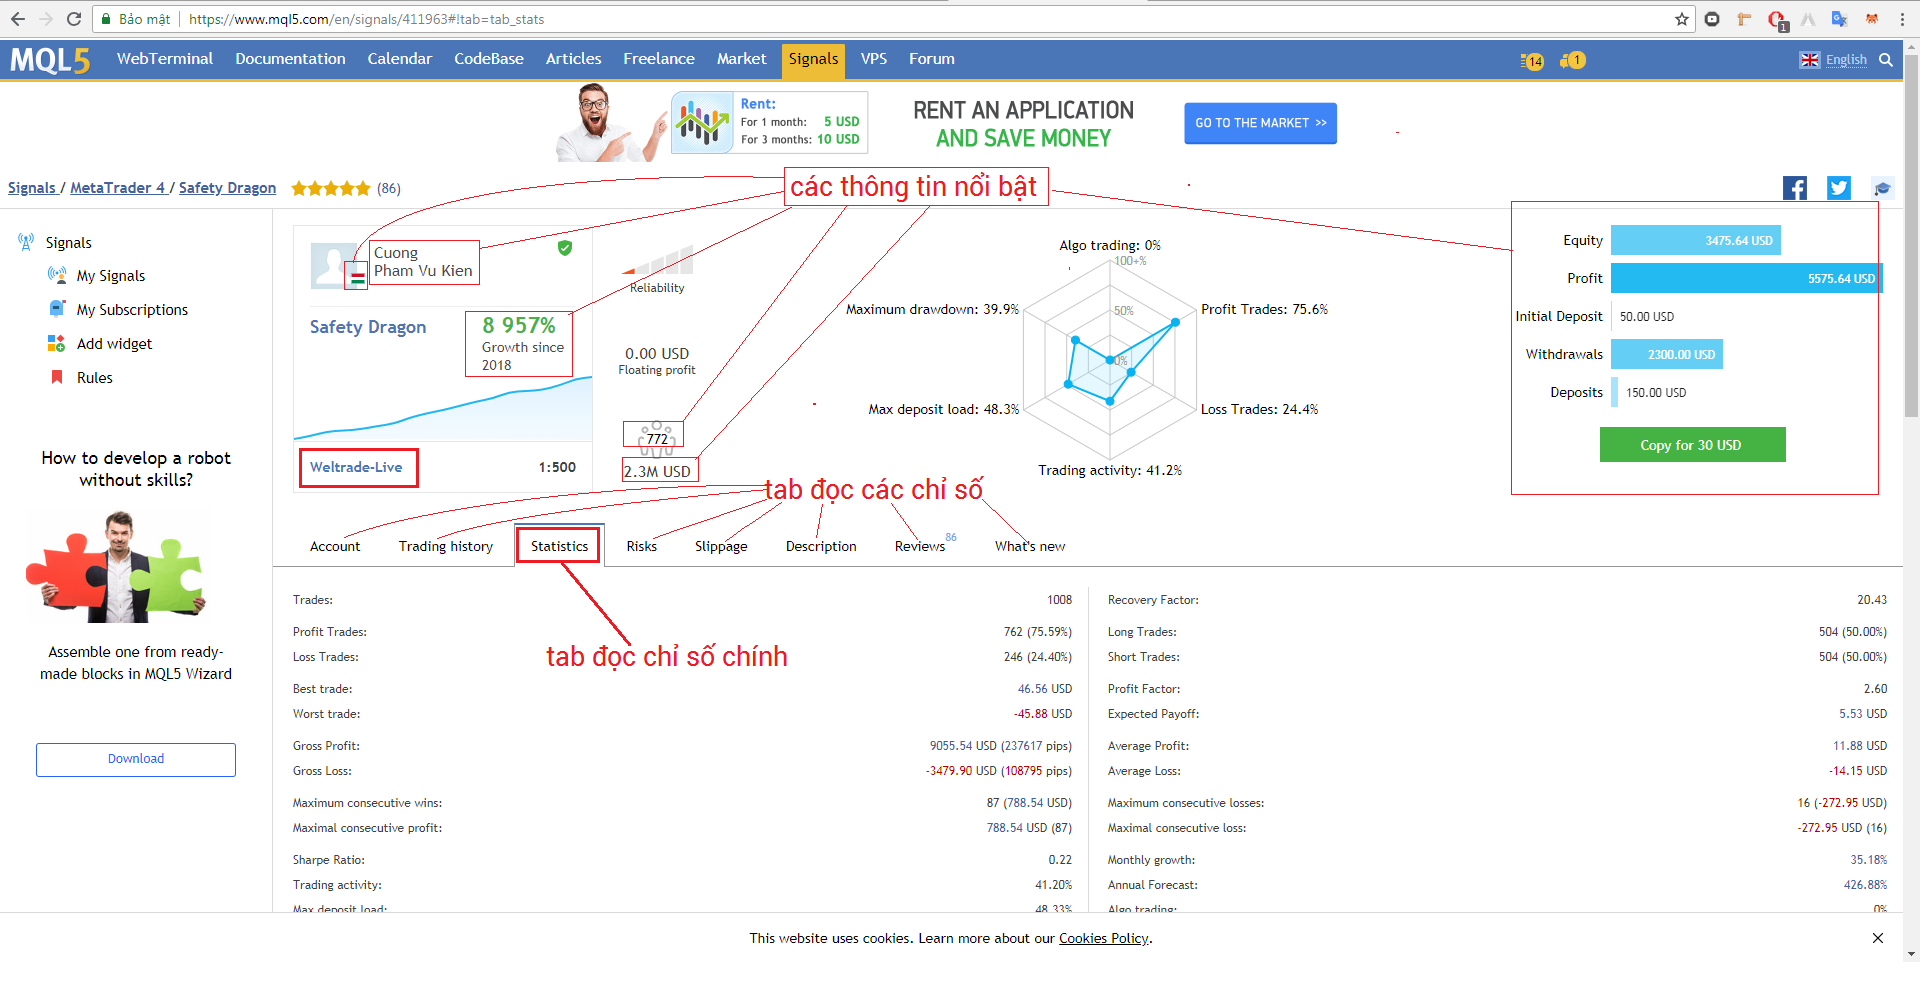Open Forum in the top menu
1920x990 pixels.
pos(932,59)
